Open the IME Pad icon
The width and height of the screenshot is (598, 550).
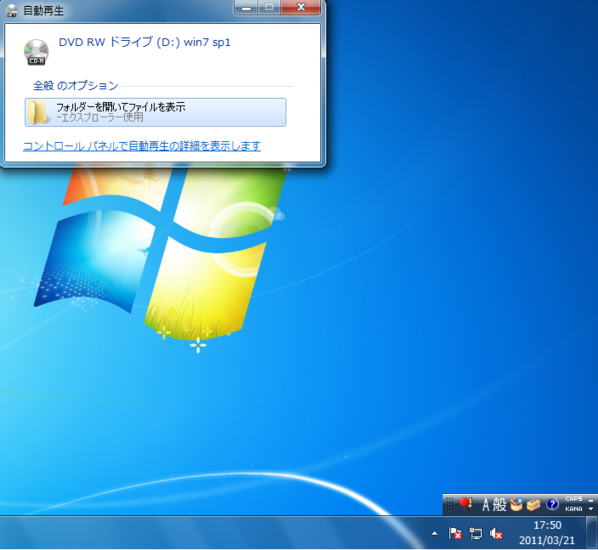pyautogui.click(x=516, y=505)
